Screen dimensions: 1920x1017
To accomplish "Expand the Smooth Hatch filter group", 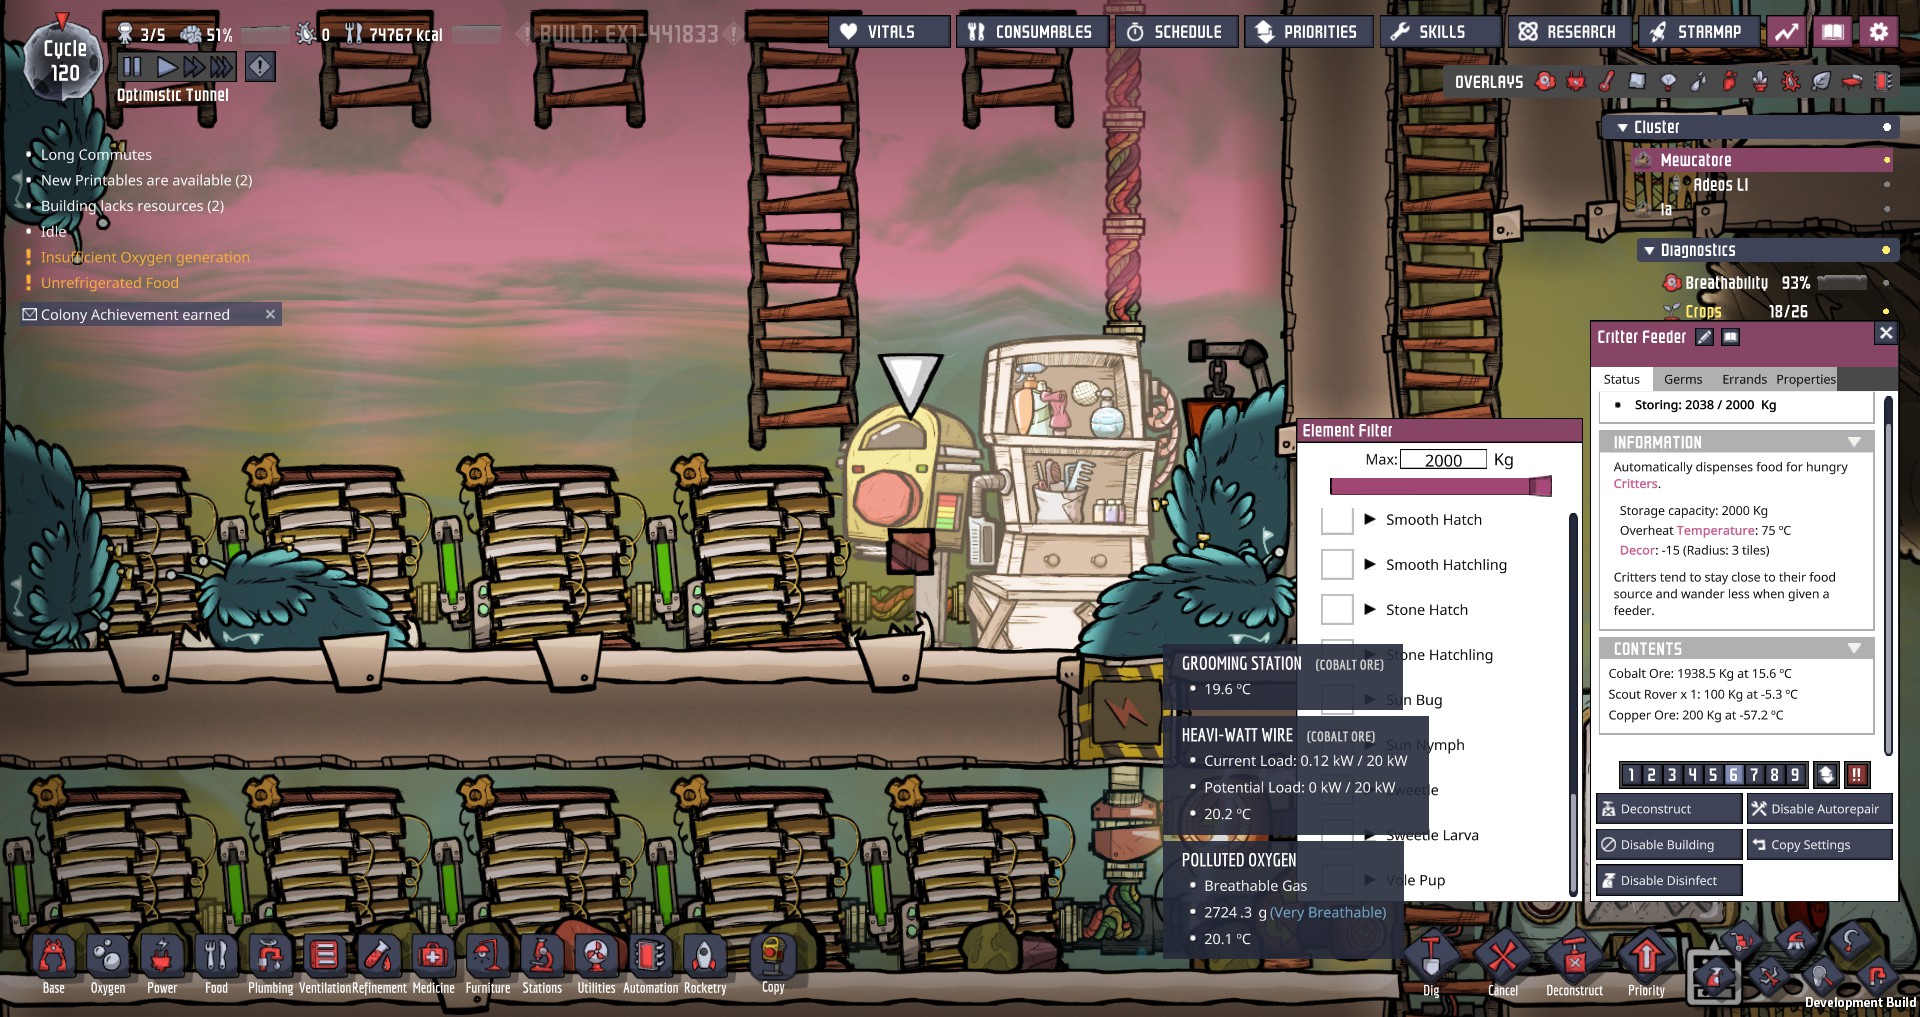I will pyautogui.click(x=1370, y=519).
